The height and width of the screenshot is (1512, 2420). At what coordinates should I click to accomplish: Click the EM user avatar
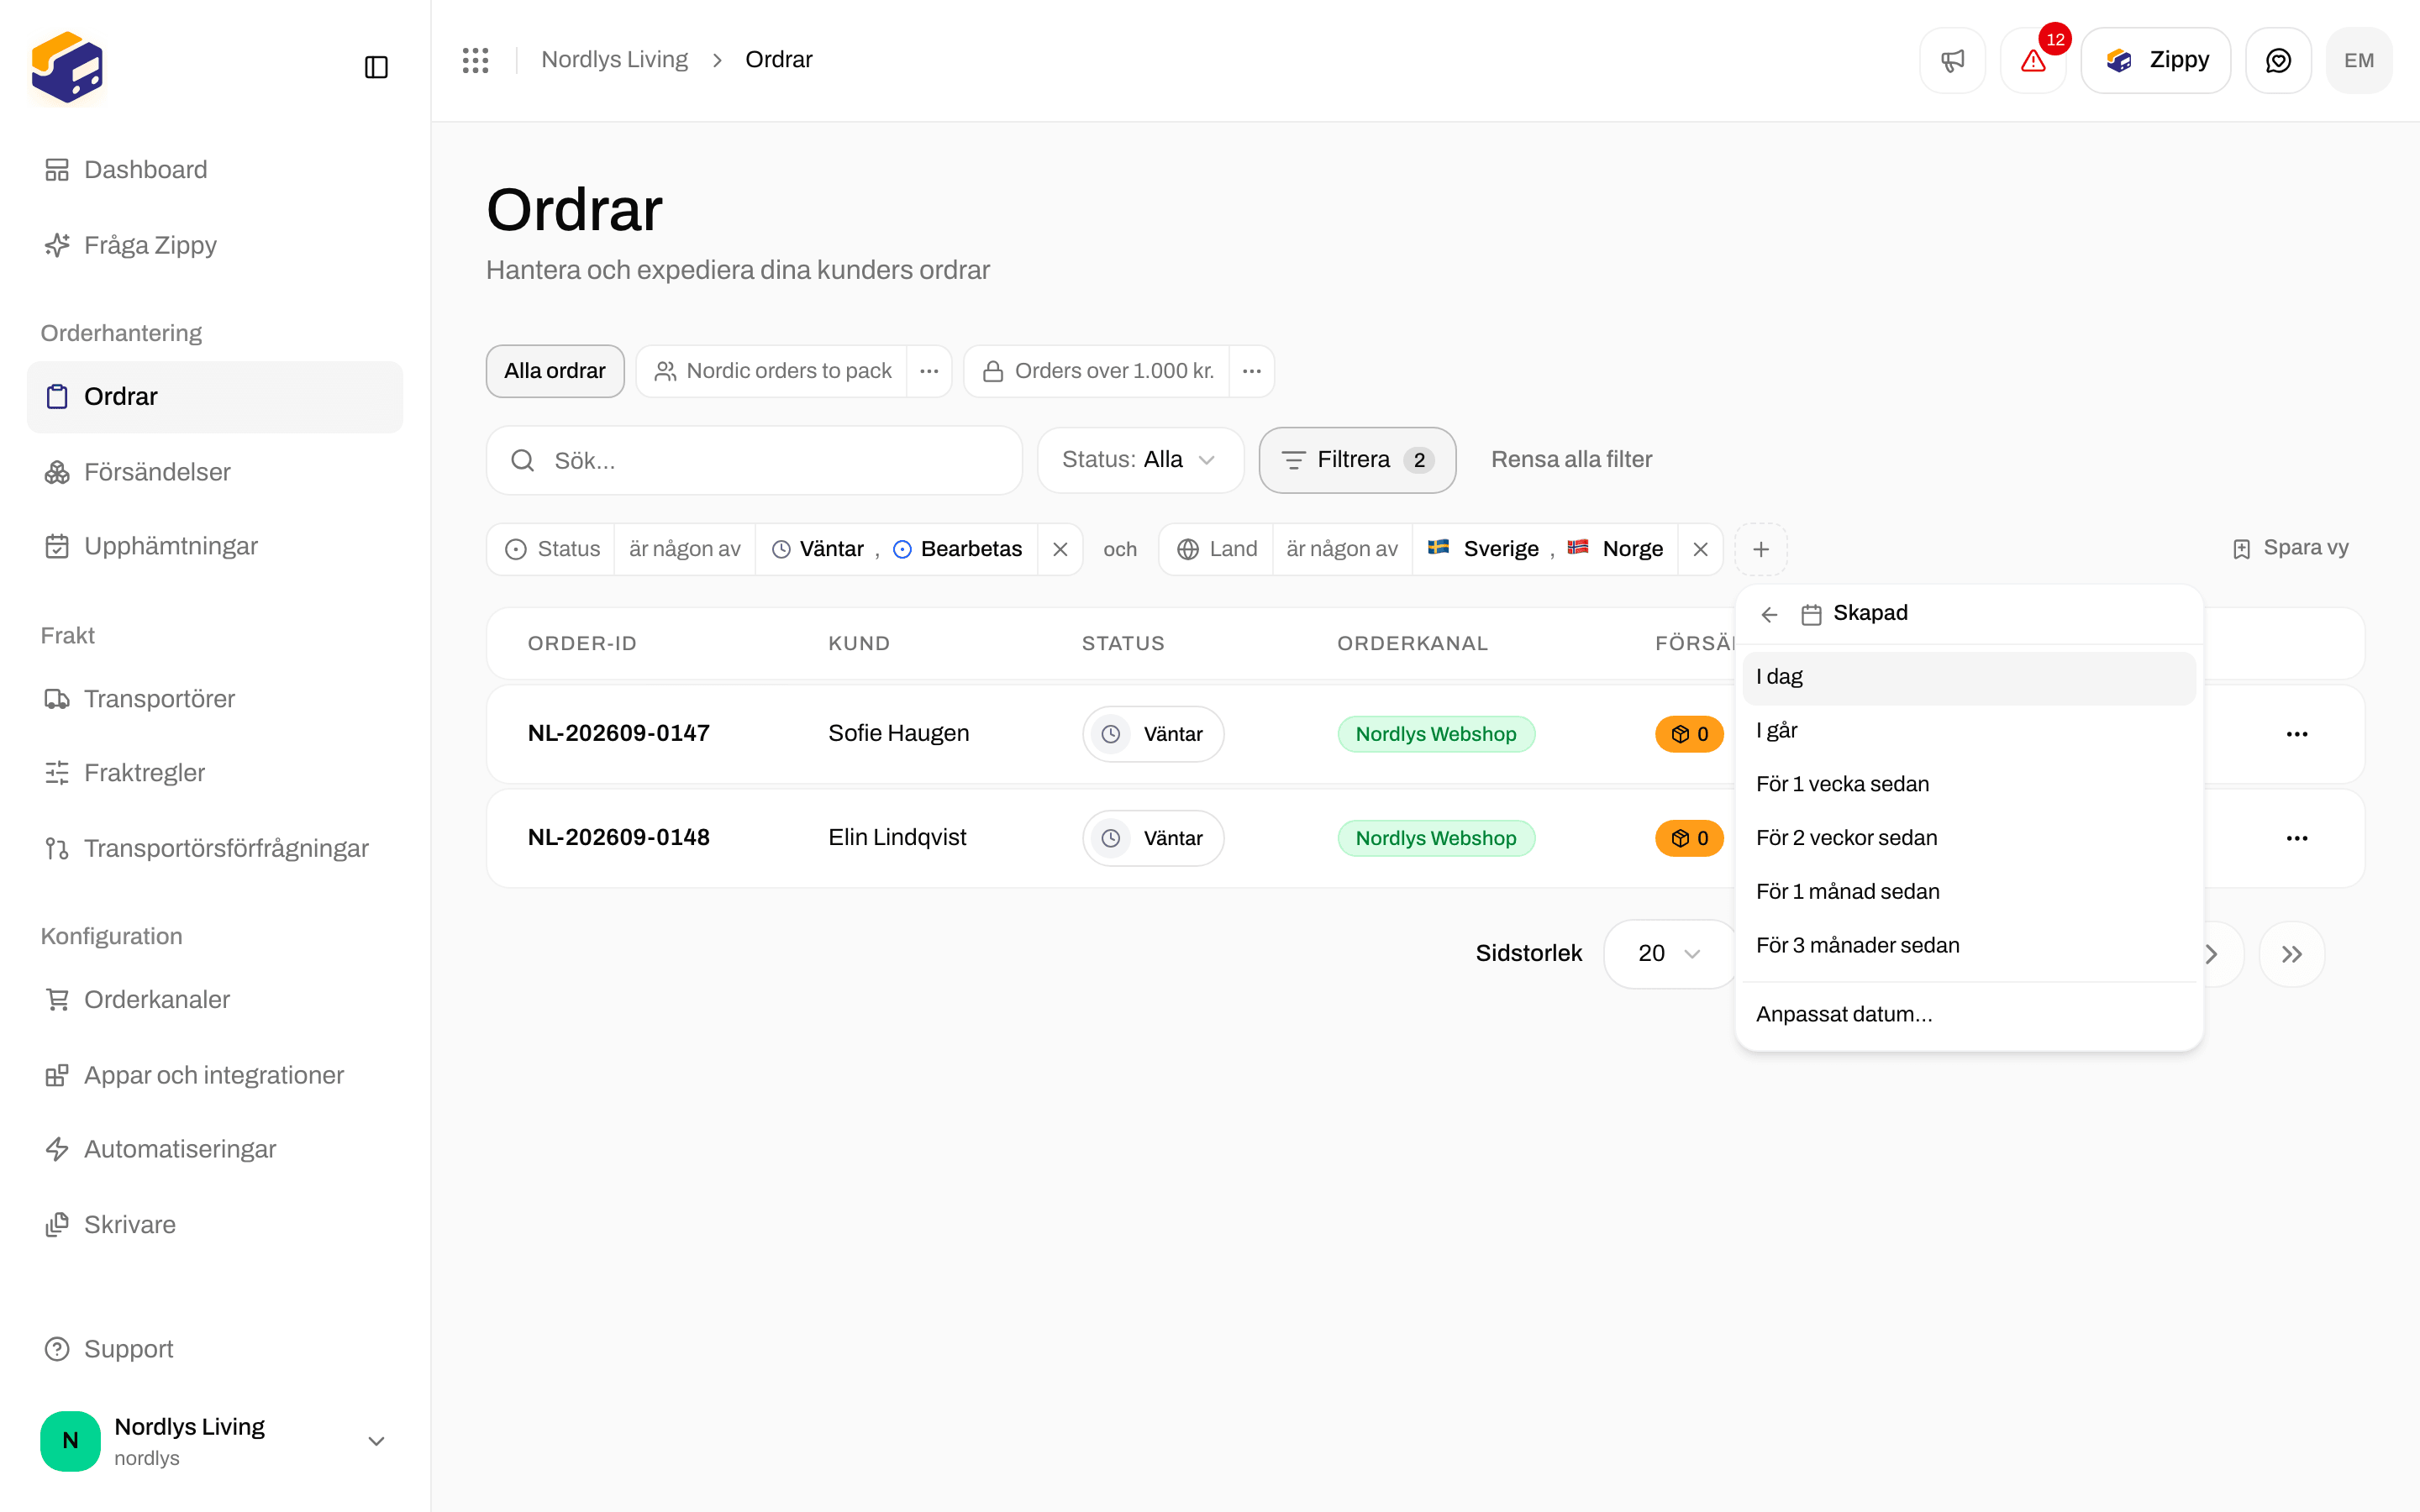(x=2359, y=60)
